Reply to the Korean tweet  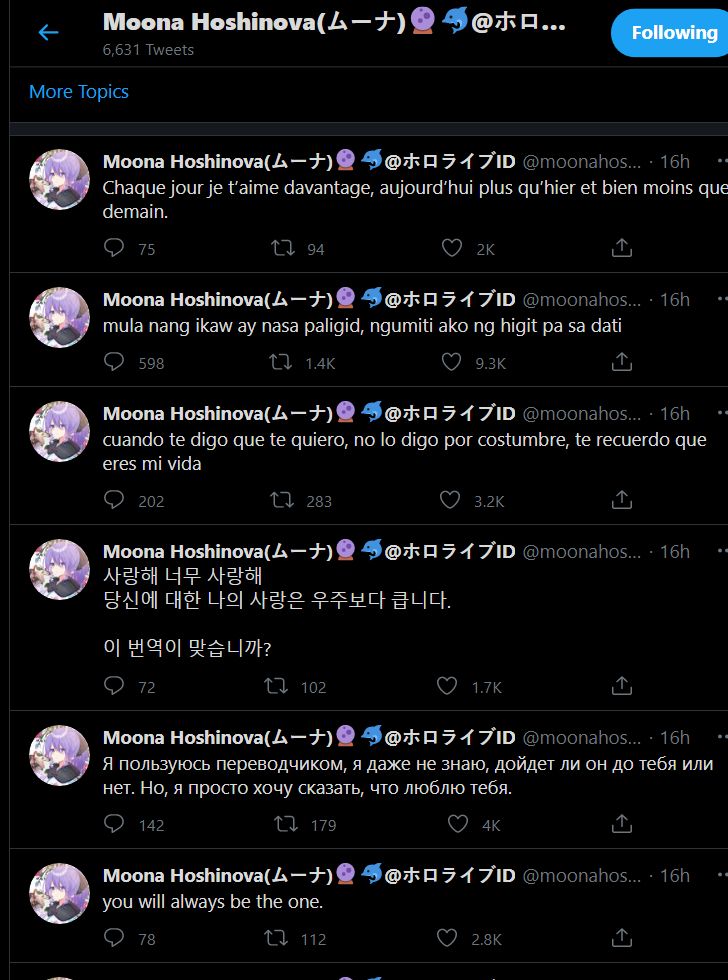click(113, 686)
